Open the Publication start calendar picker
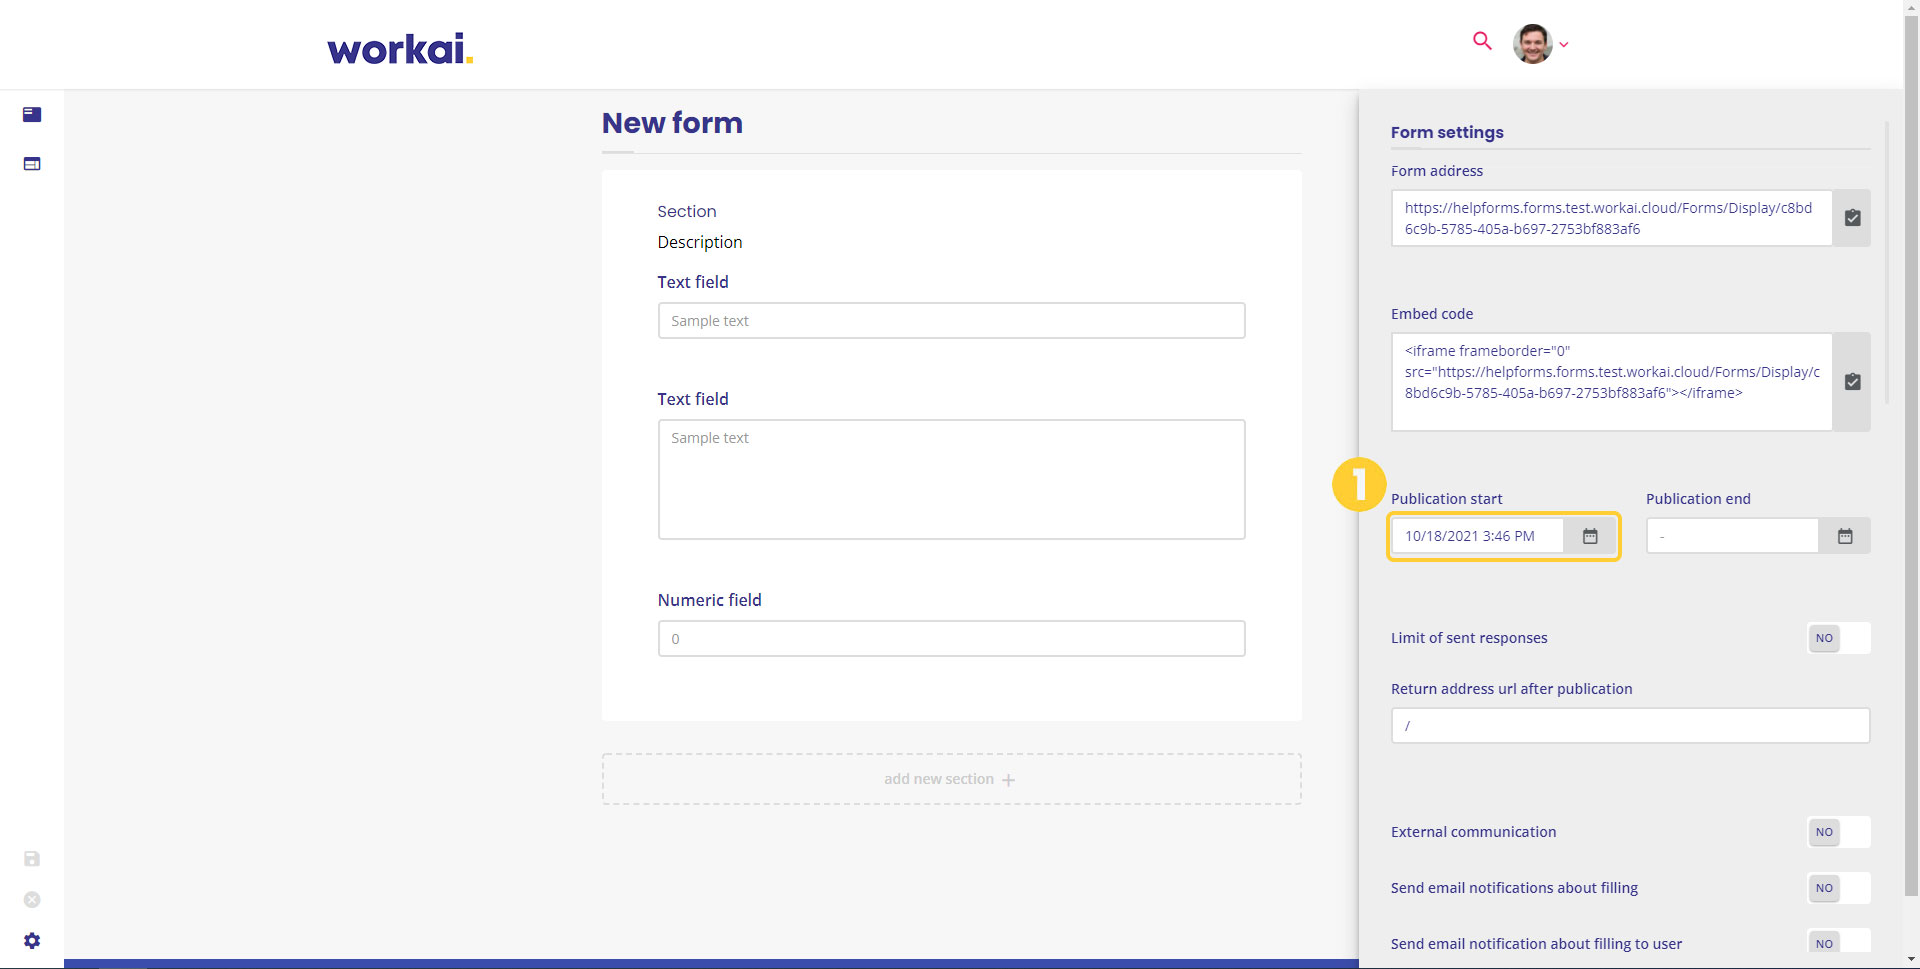1920x969 pixels. (x=1590, y=536)
